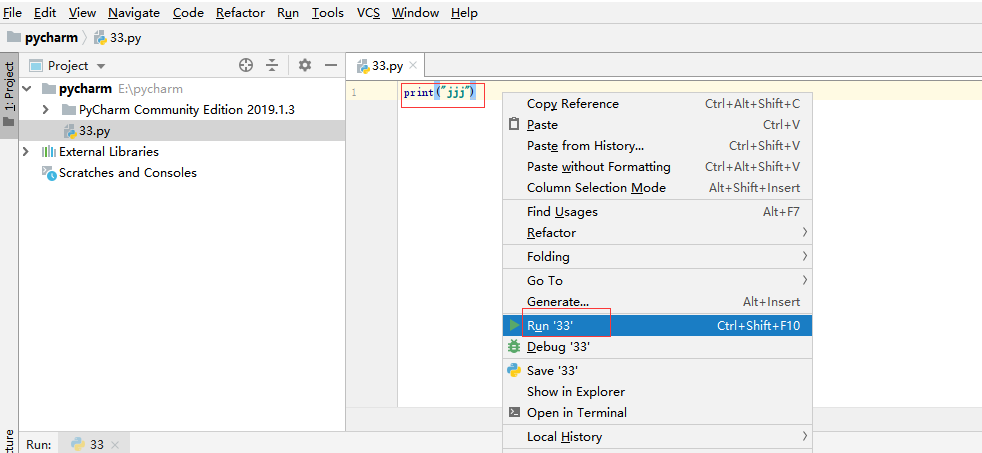The image size is (982, 453).
Task: Click the locate/scroll from source target icon
Action: [246, 65]
